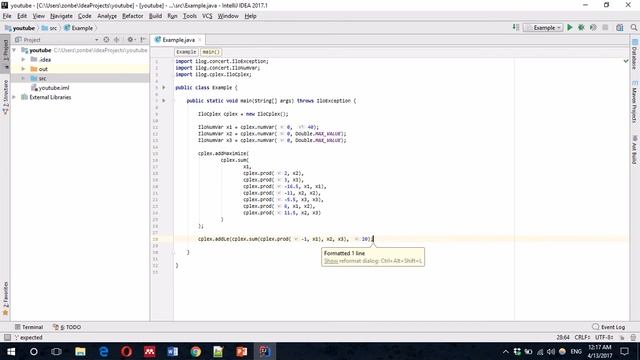Click the run gutter arrow beside class Example
This screenshot has height=360, width=640.
coord(164,87)
